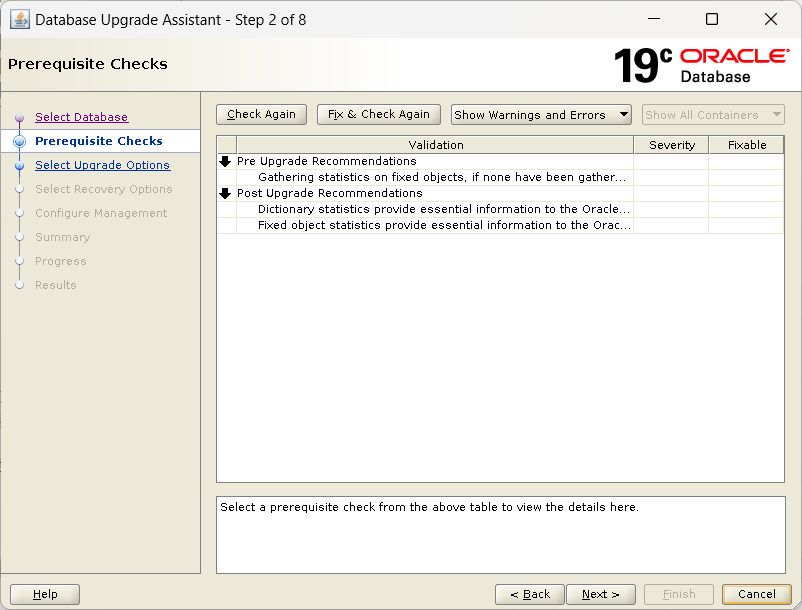Click the Java application icon in title bar
This screenshot has width=802, height=610.
click(20, 19)
